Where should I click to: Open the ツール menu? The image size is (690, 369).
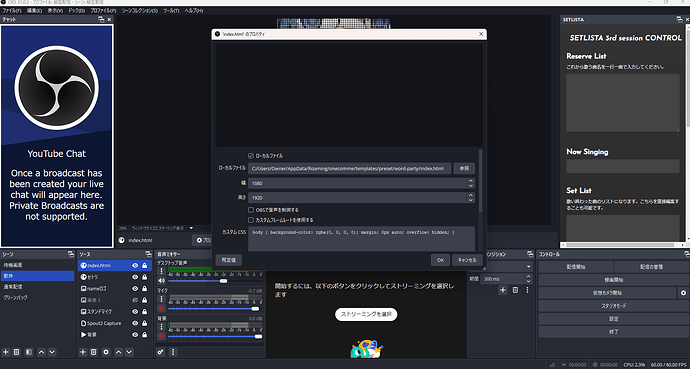click(x=171, y=10)
